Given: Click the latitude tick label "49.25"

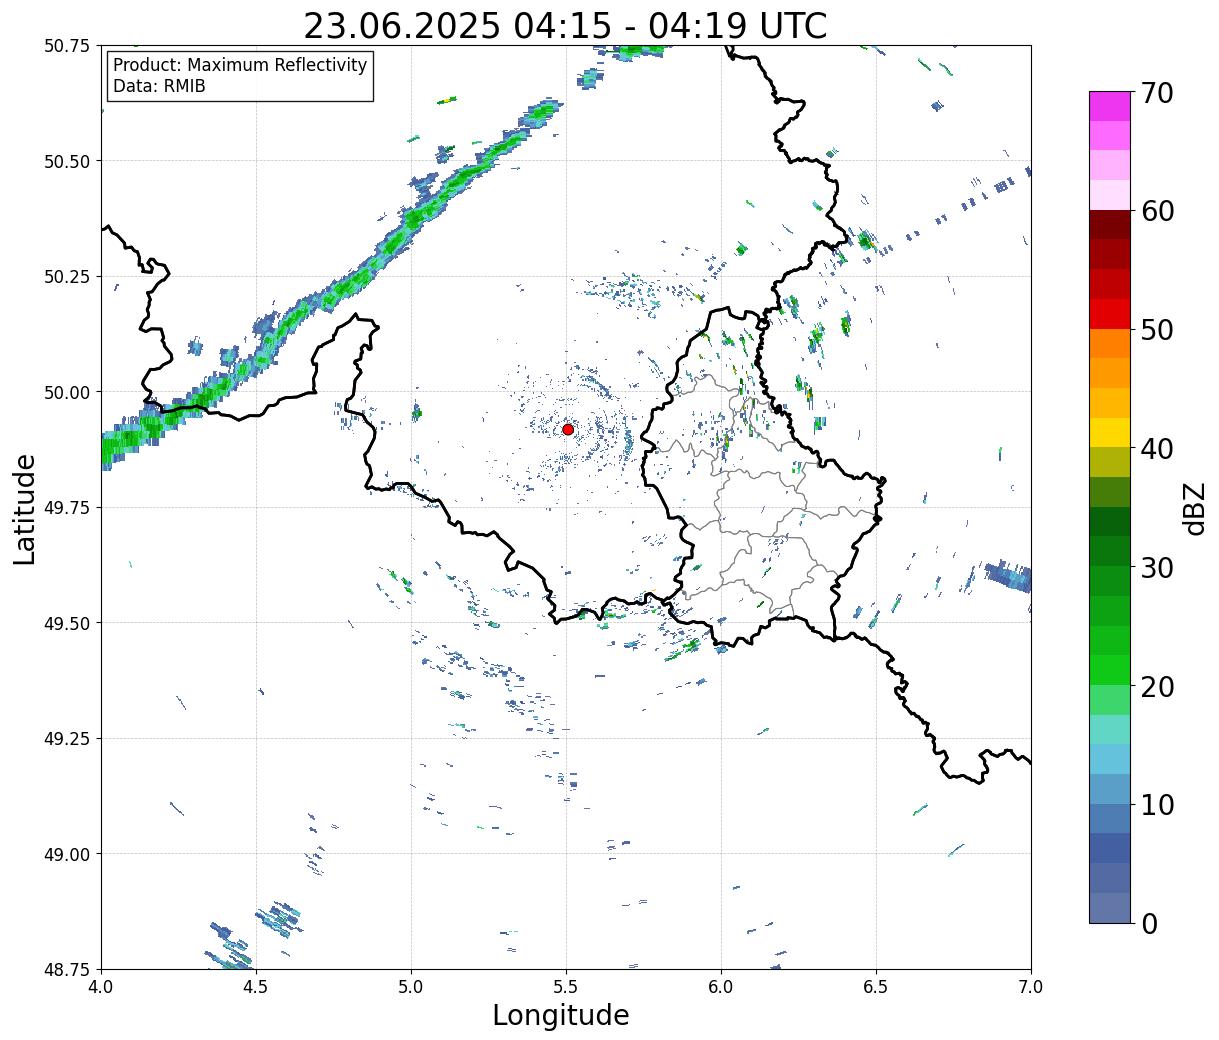Looking at the screenshot, I should coord(67,739).
